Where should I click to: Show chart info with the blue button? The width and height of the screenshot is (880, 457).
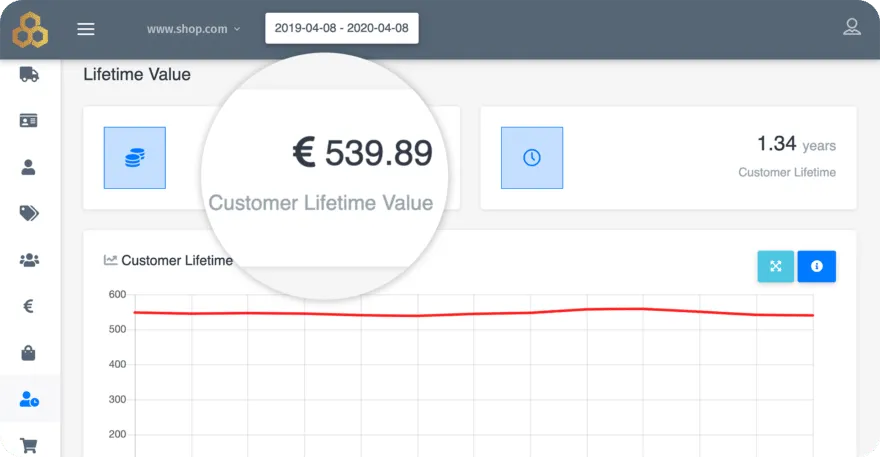pyautogui.click(x=817, y=266)
